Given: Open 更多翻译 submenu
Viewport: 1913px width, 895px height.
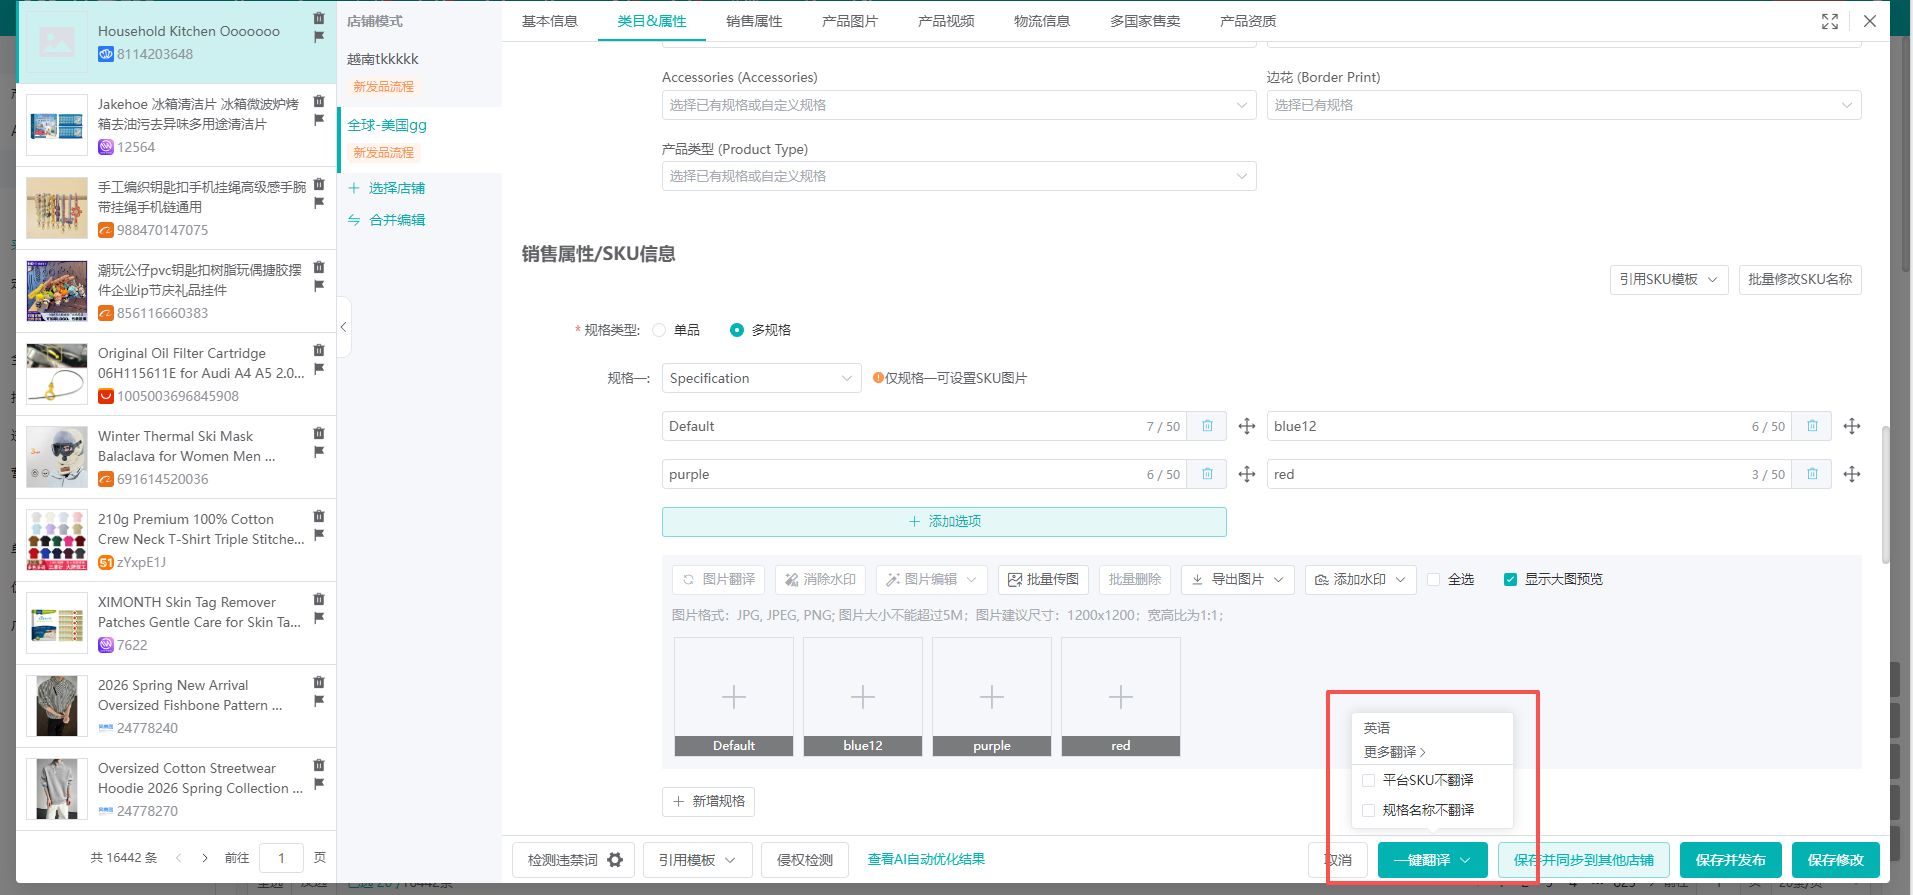Looking at the screenshot, I should 1394,752.
